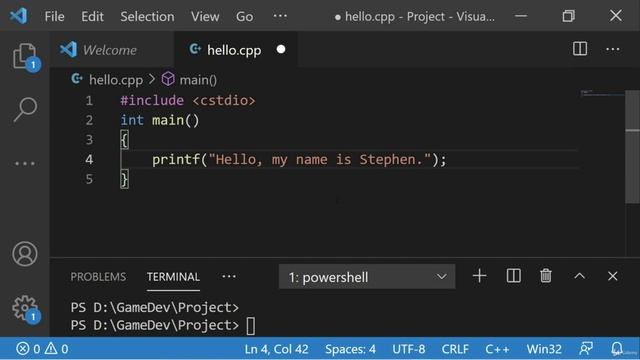Click the VS Code logo in the title bar
Screen dimensions: 640x360
pyautogui.click(x=18, y=16)
